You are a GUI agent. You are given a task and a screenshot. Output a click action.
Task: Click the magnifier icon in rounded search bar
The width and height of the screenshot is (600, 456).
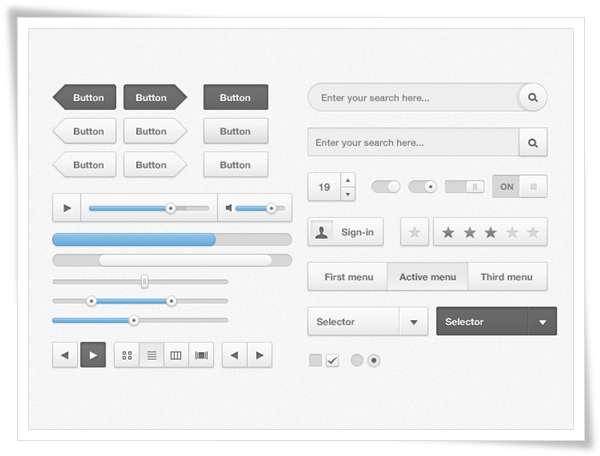(533, 98)
